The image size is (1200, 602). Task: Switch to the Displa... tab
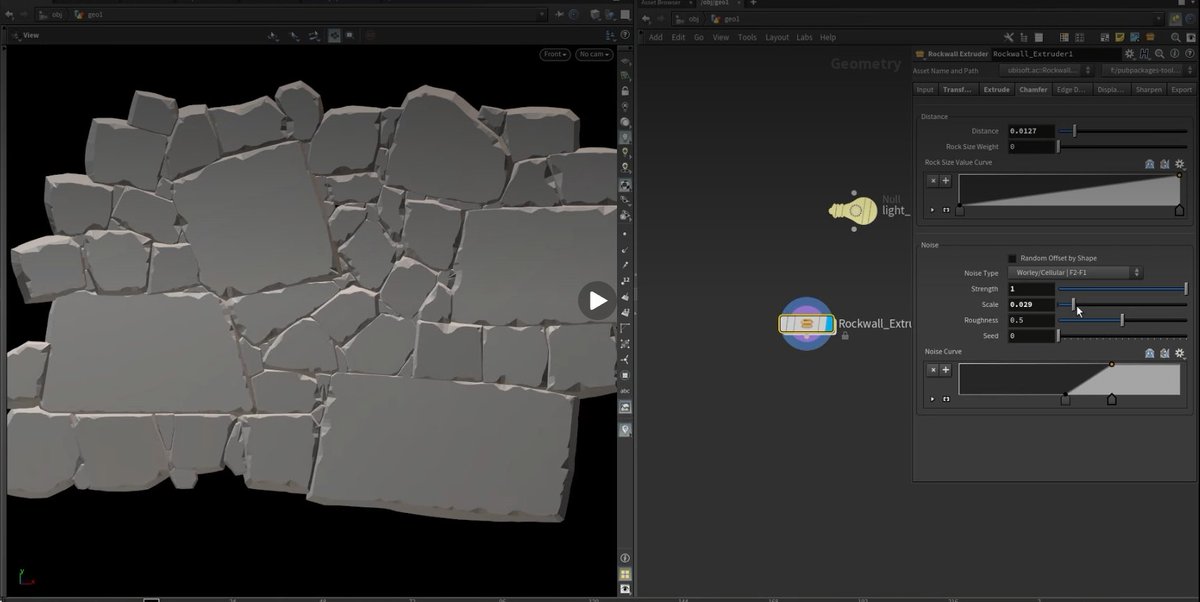click(x=1111, y=89)
